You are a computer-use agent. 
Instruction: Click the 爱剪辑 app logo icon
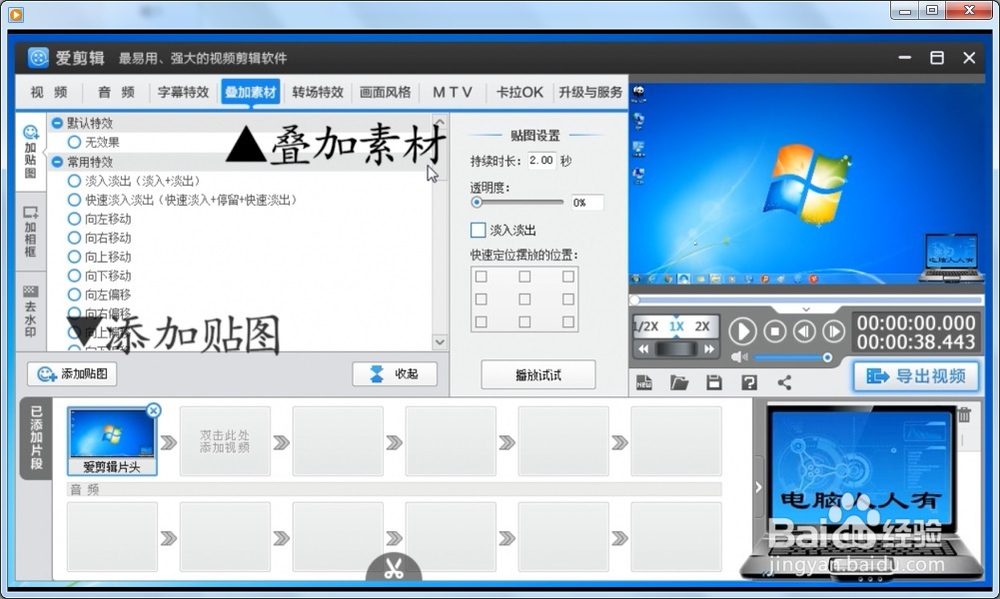(38, 58)
